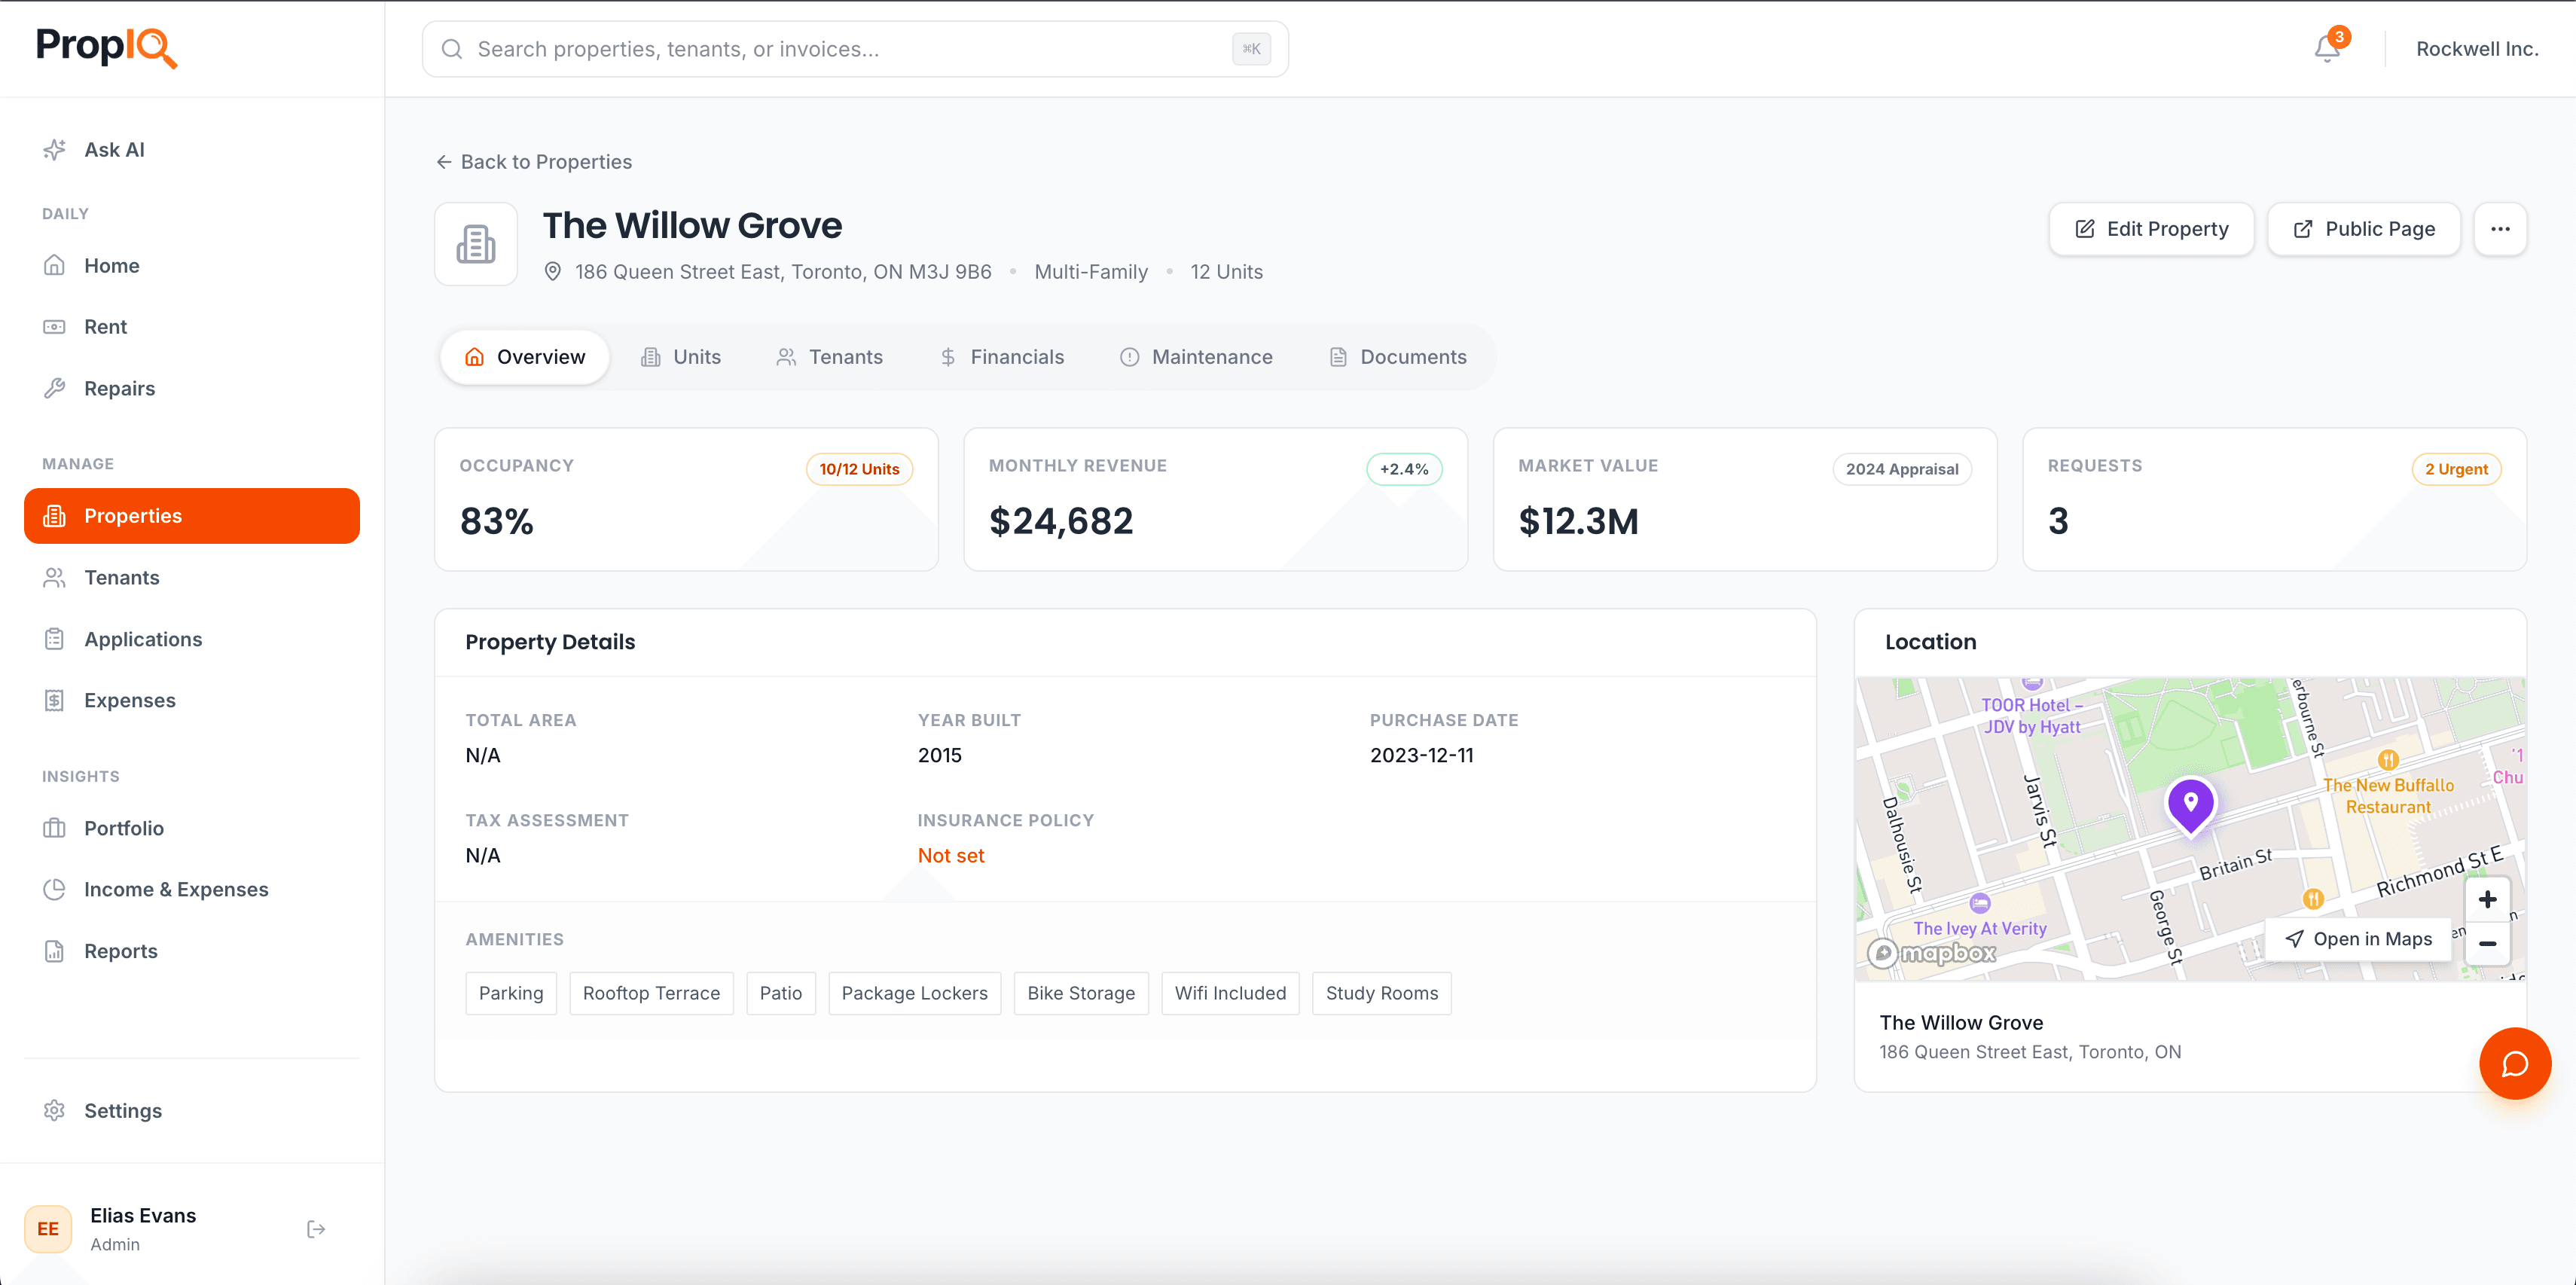Zoom in on the map with the plus control
2576x1285 pixels.
(x=2488, y=899)
